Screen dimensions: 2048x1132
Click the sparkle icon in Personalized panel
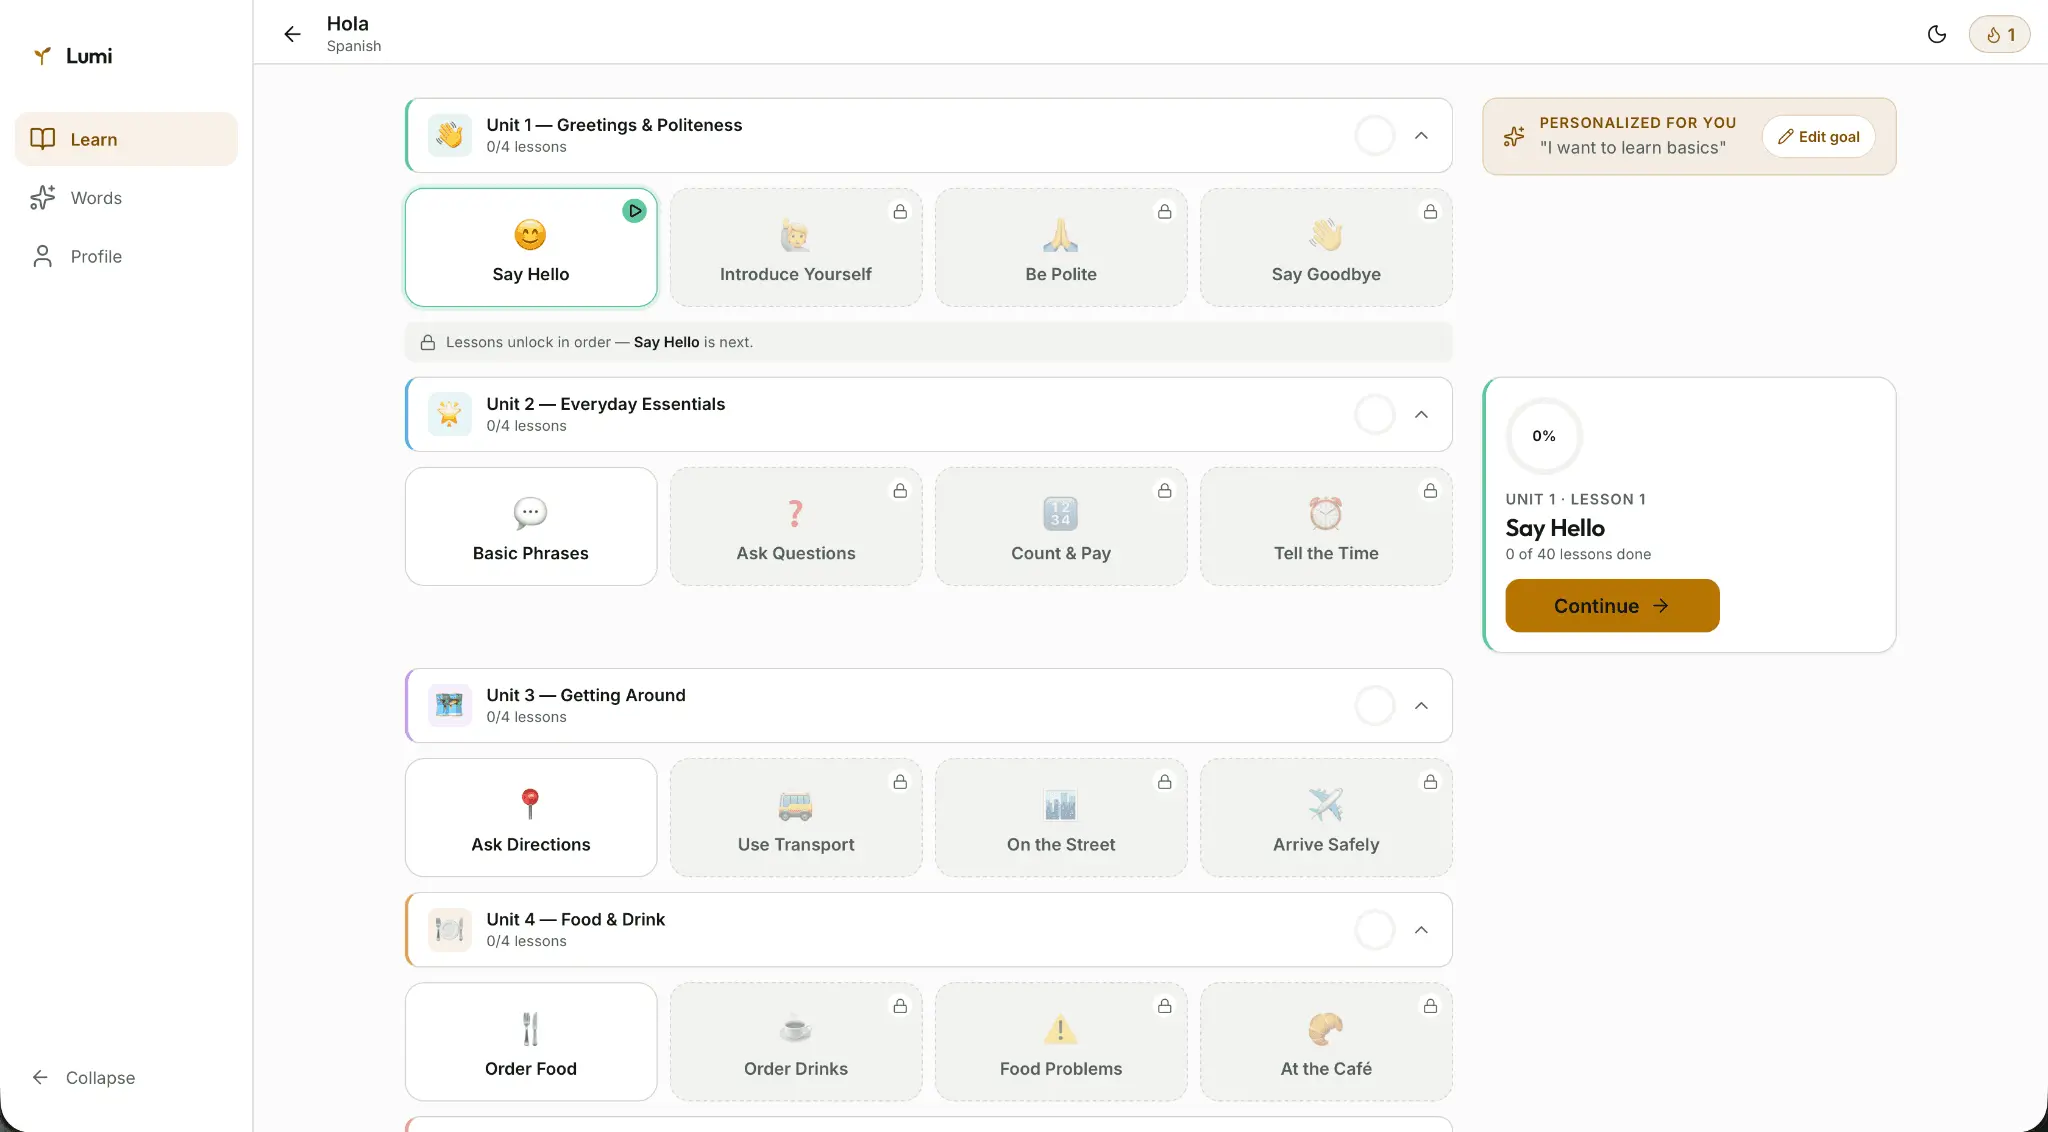click(1514, 136)
